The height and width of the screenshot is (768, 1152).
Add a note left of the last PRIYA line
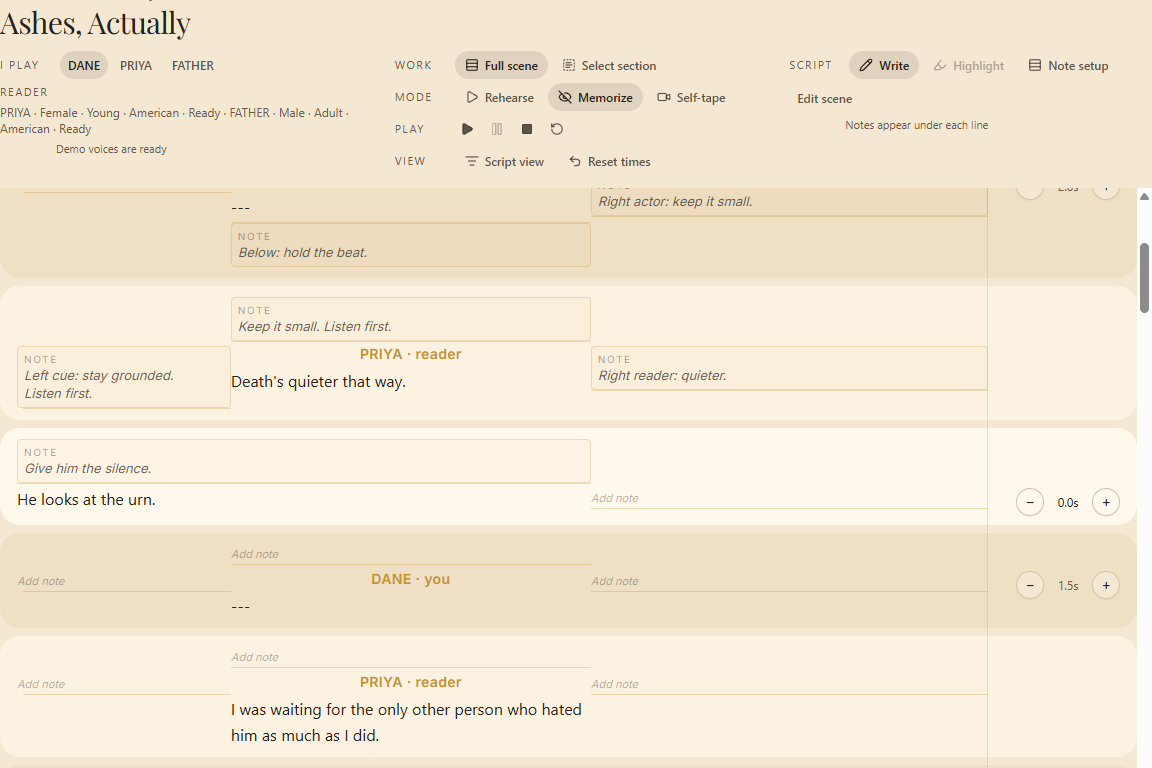124,684
